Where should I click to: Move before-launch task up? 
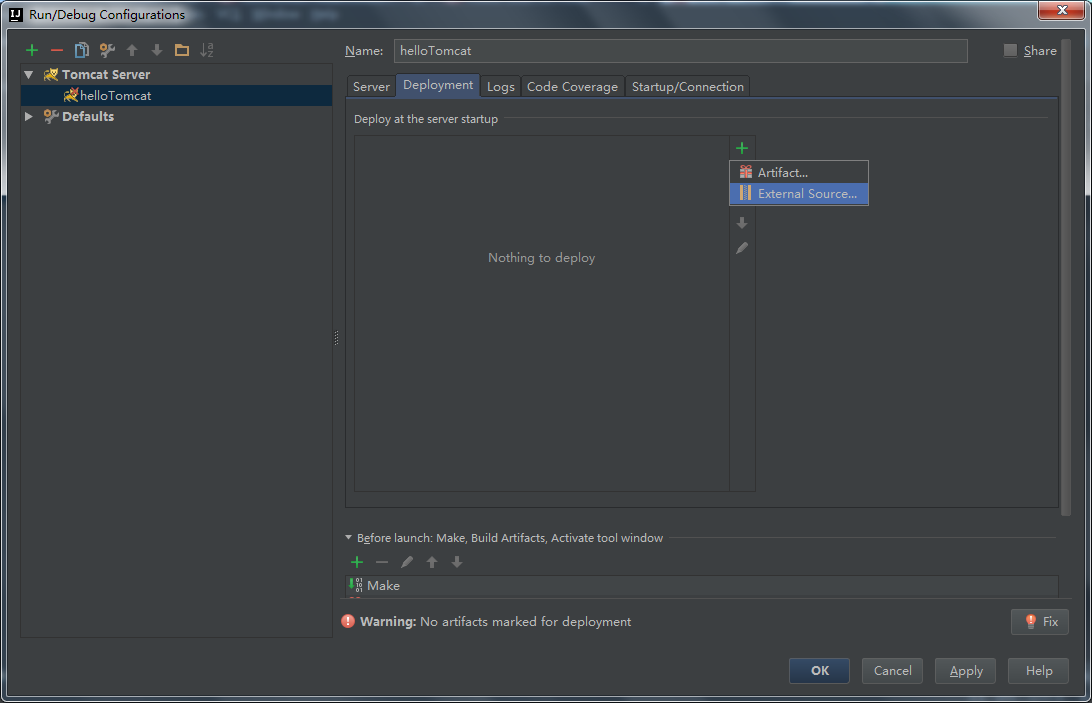(432, 562)
